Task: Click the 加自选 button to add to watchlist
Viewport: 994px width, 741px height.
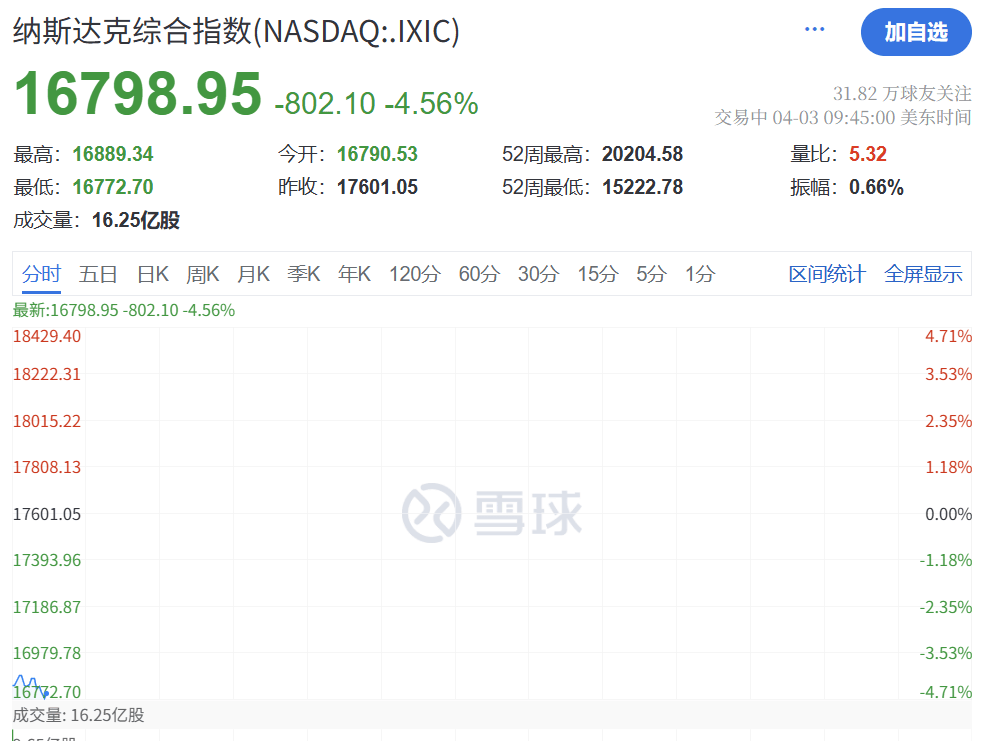Action: (916, 33)
